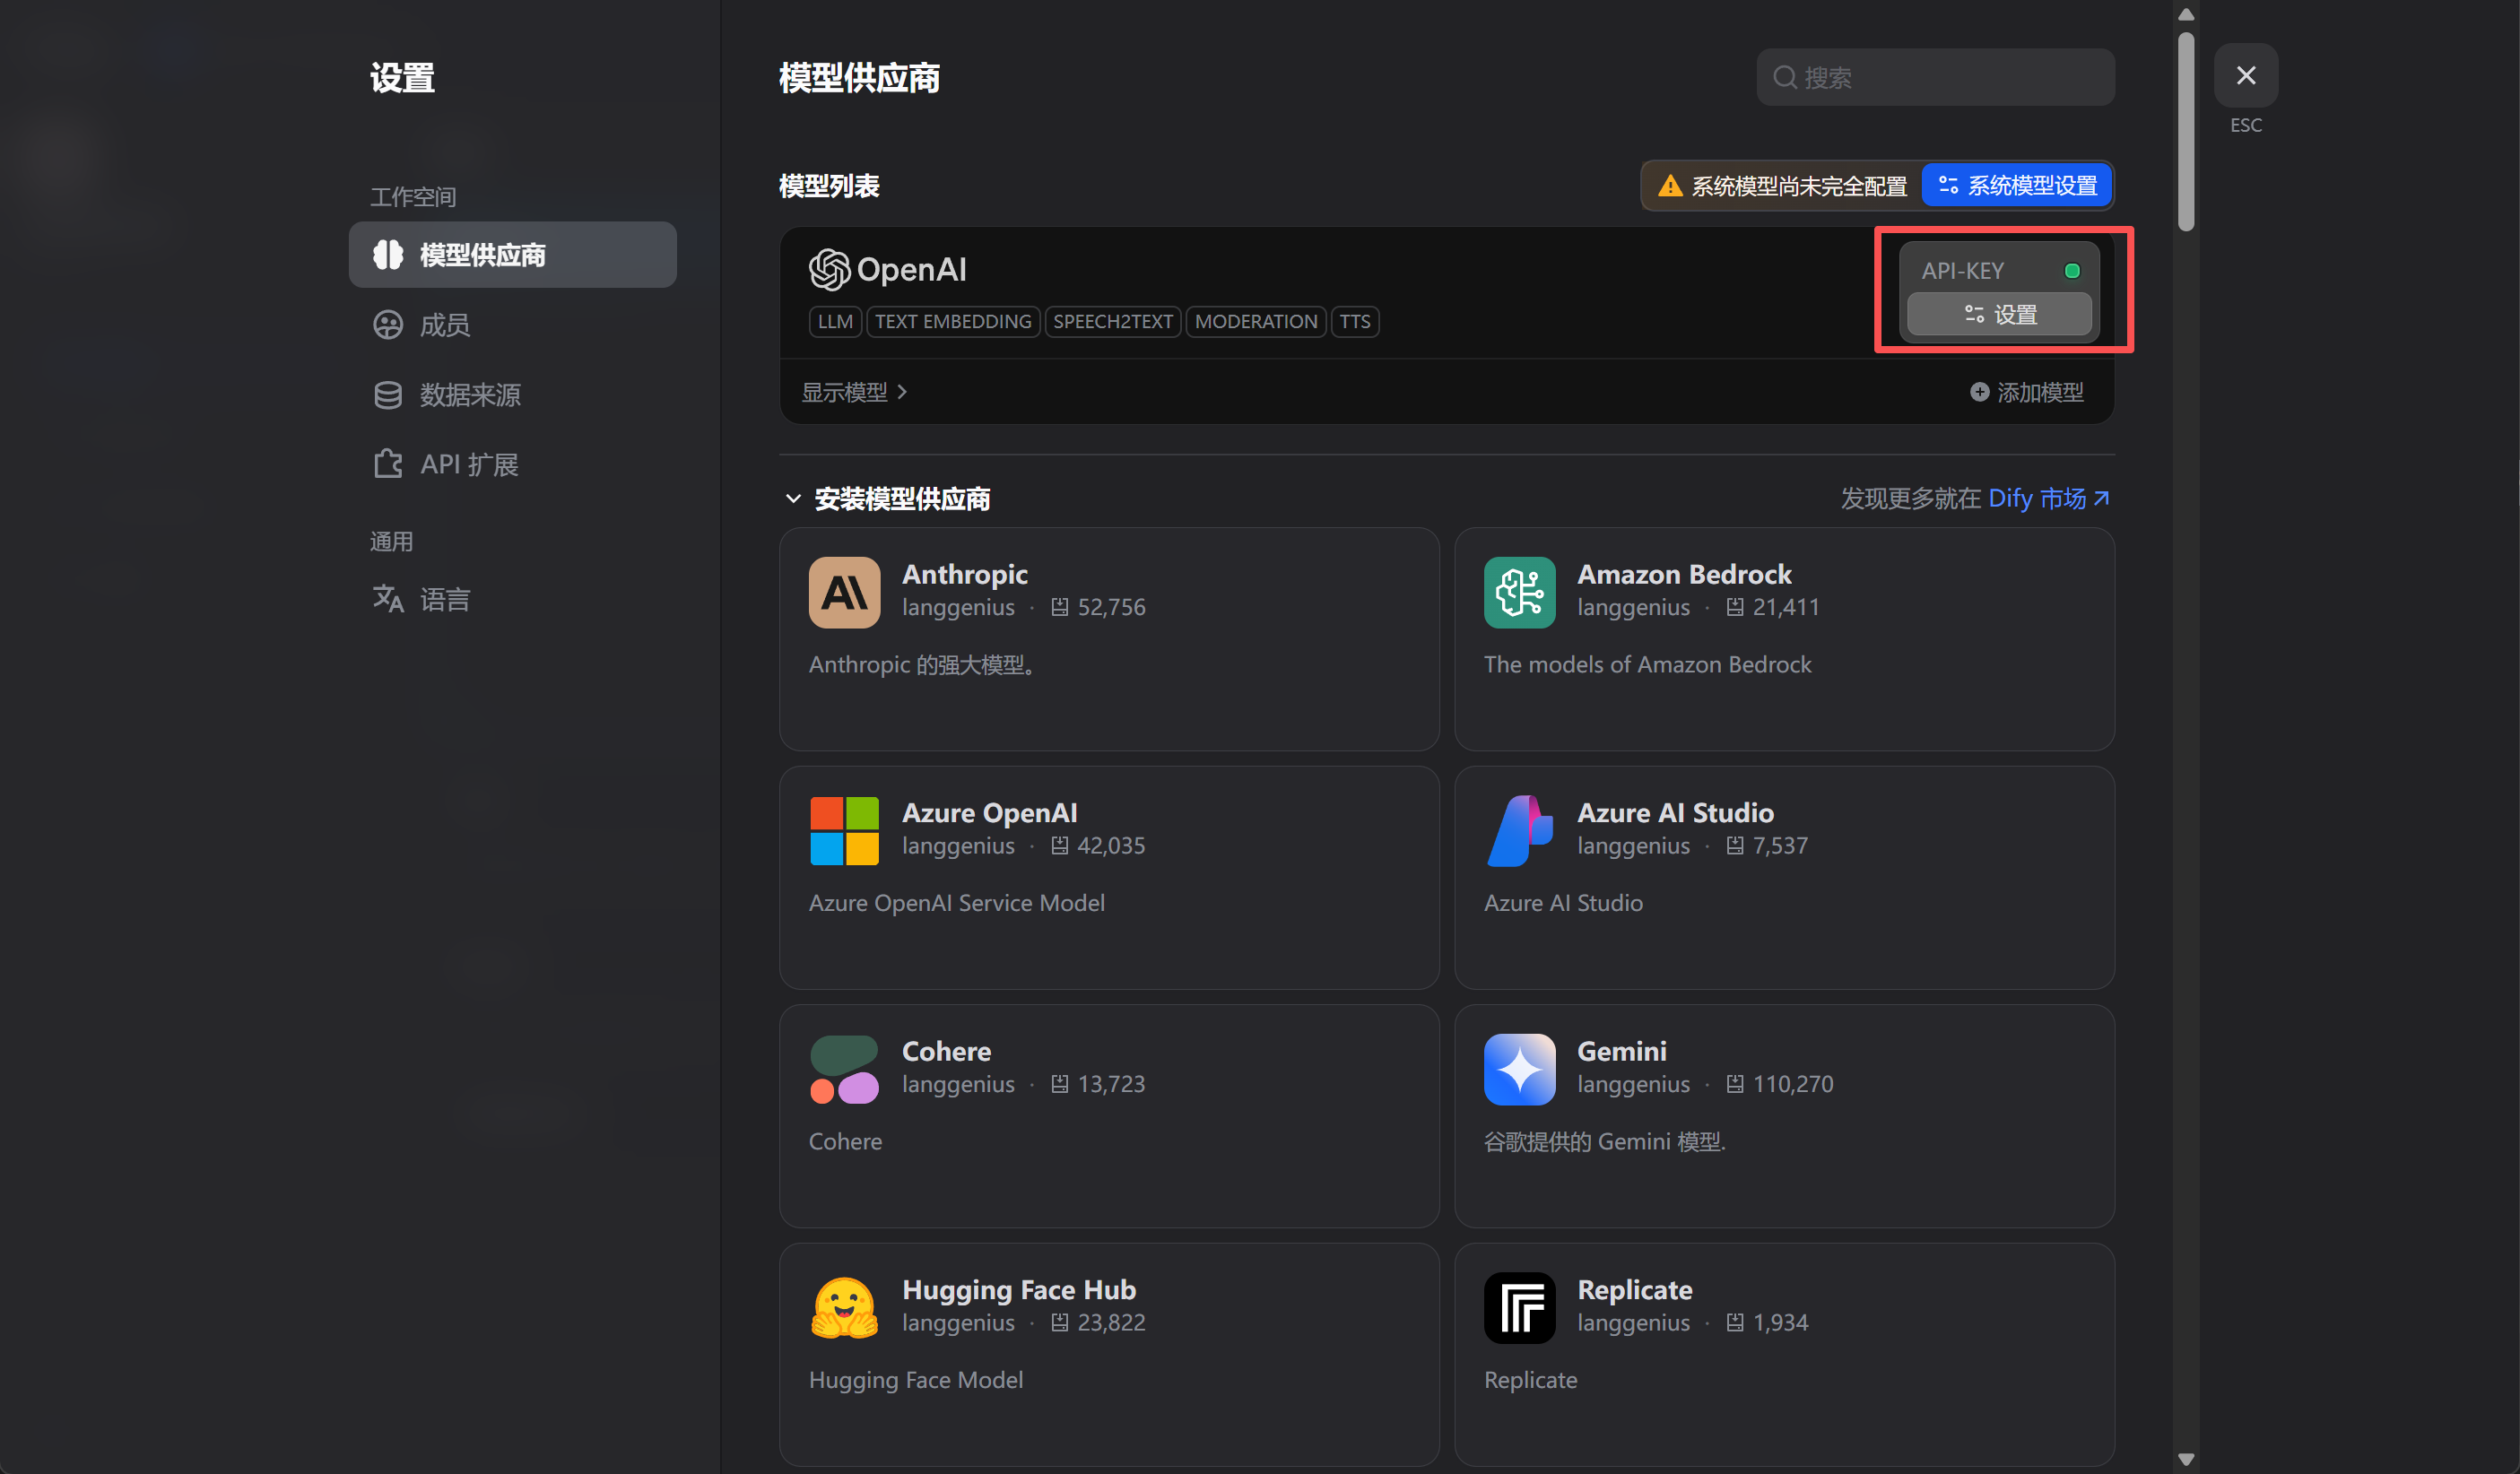Click the Azure AI Studio provider icon

pyautogui.click(x=1519, y=830)
